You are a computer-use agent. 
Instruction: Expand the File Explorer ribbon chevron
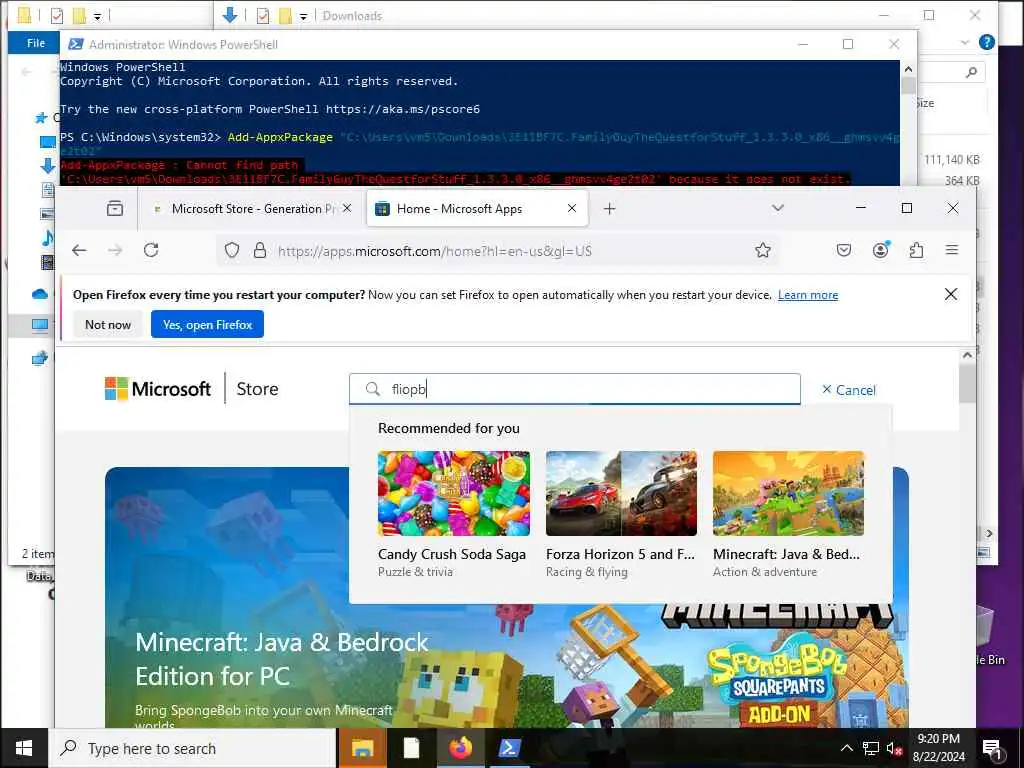click(x=965, y=42)
